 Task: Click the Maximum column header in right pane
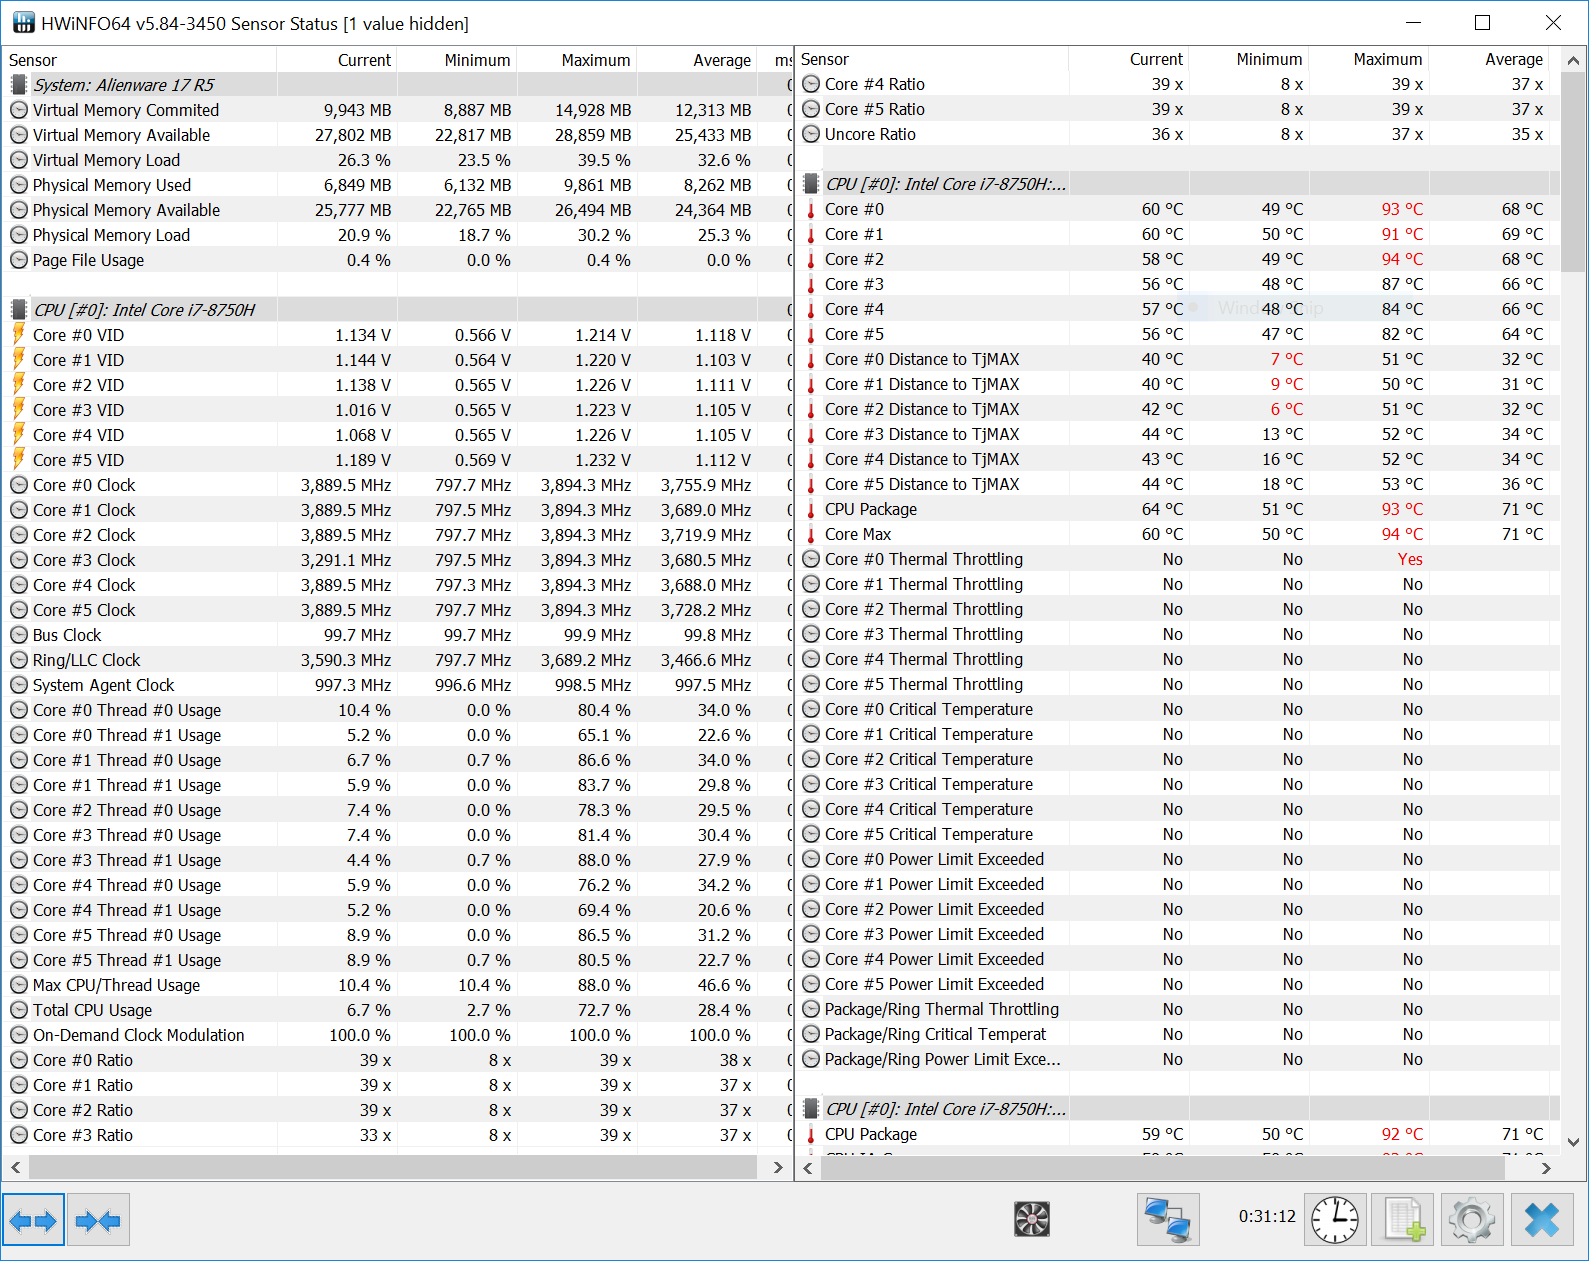click(x=1370, y=60)
